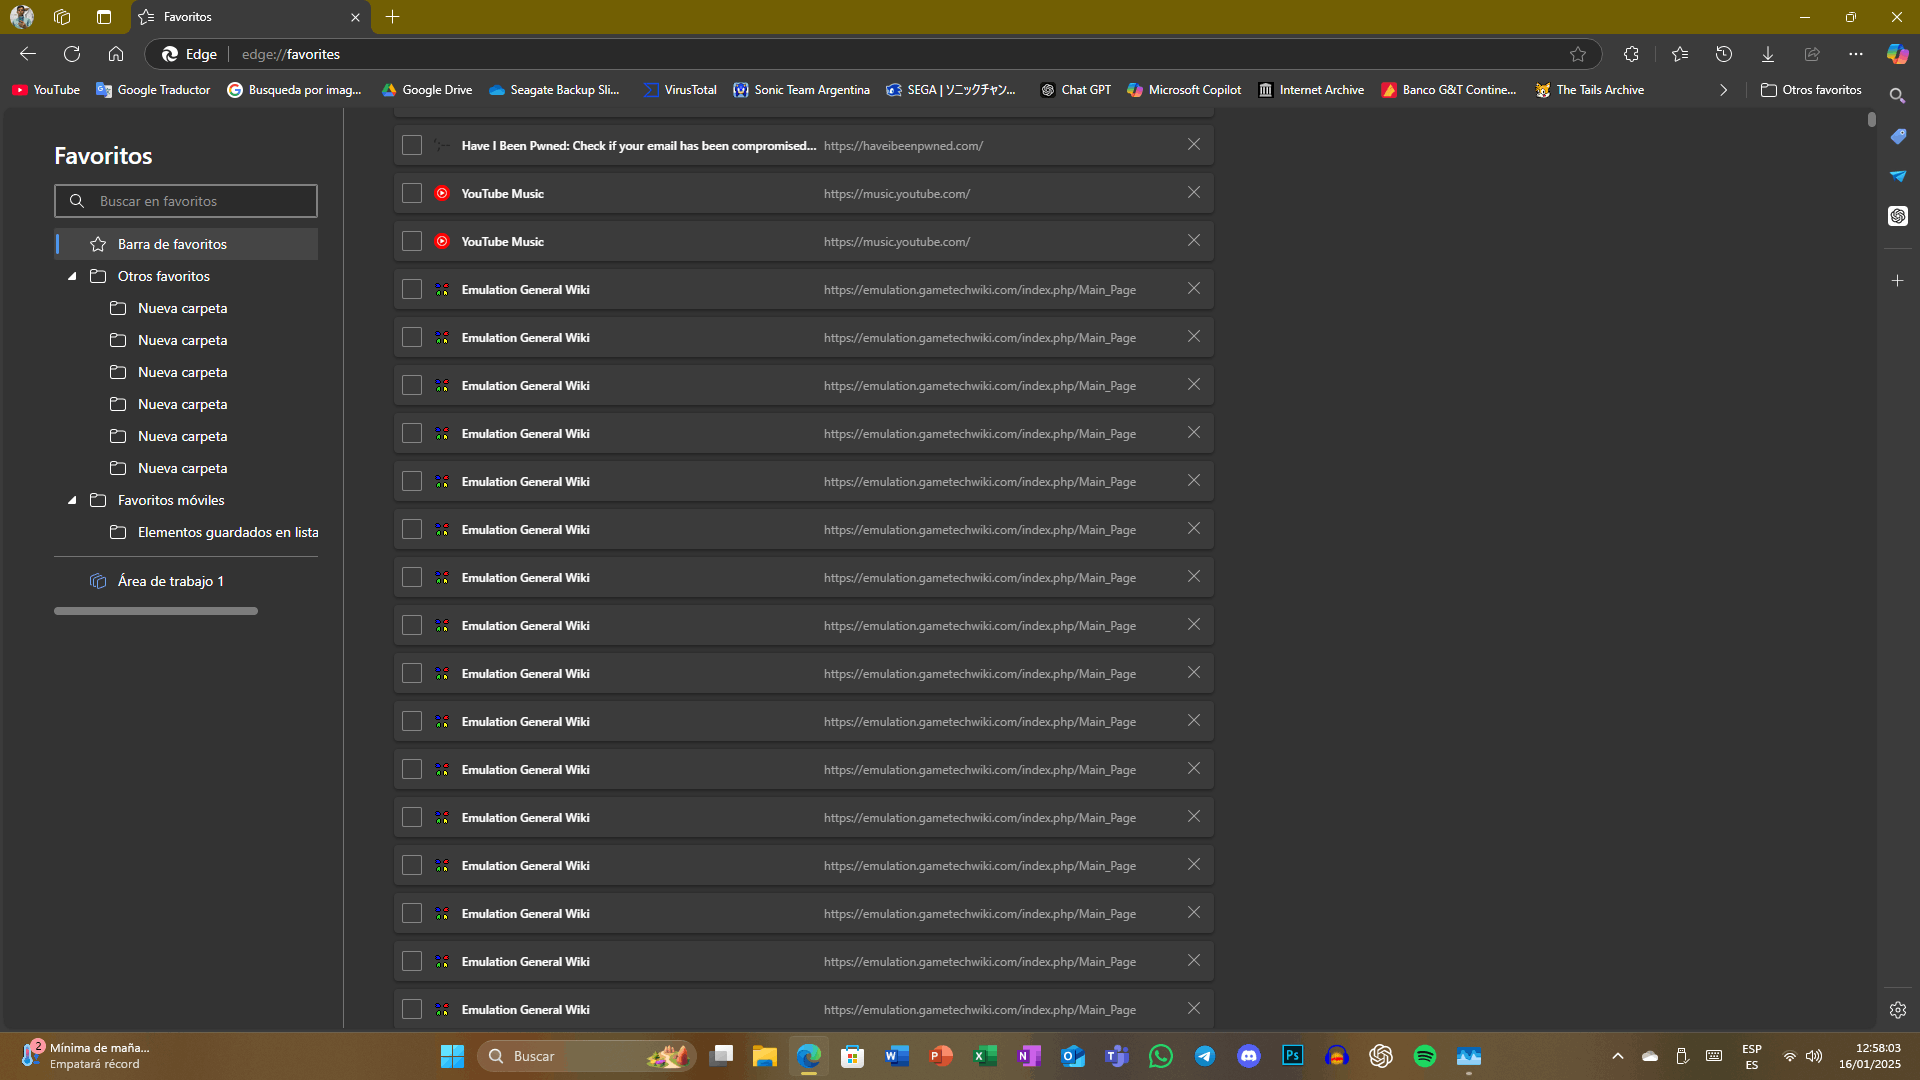
Task: Check the topmost Emulation General Wiki checkbox
Action: coord(411,289)
